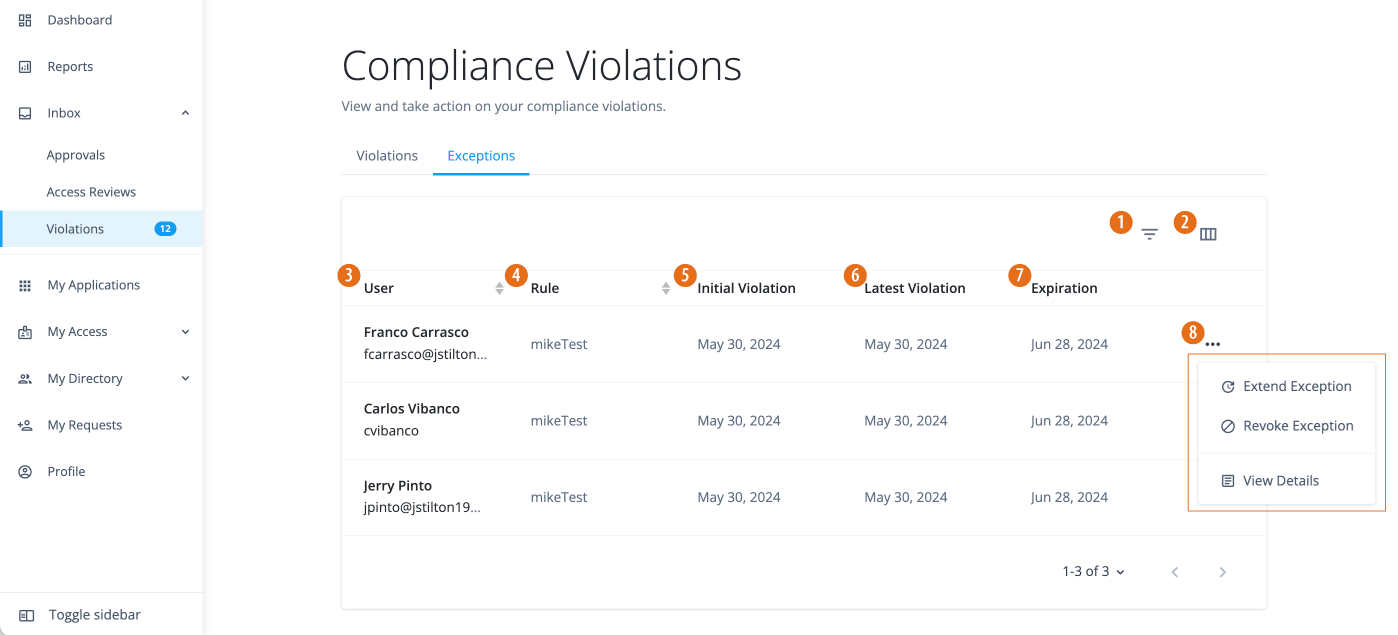Click the My Requests icon
This screenshot has height=635, width=1398.
pos(24,424)
